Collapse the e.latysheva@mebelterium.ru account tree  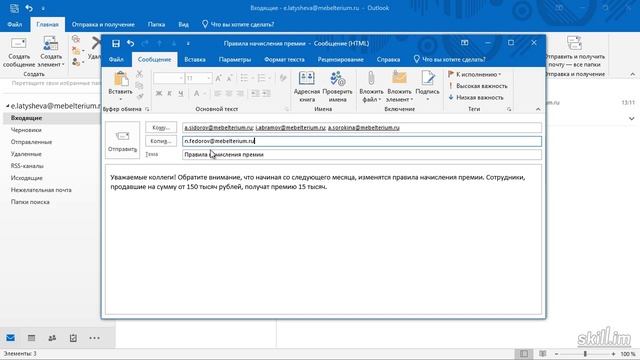7,106
